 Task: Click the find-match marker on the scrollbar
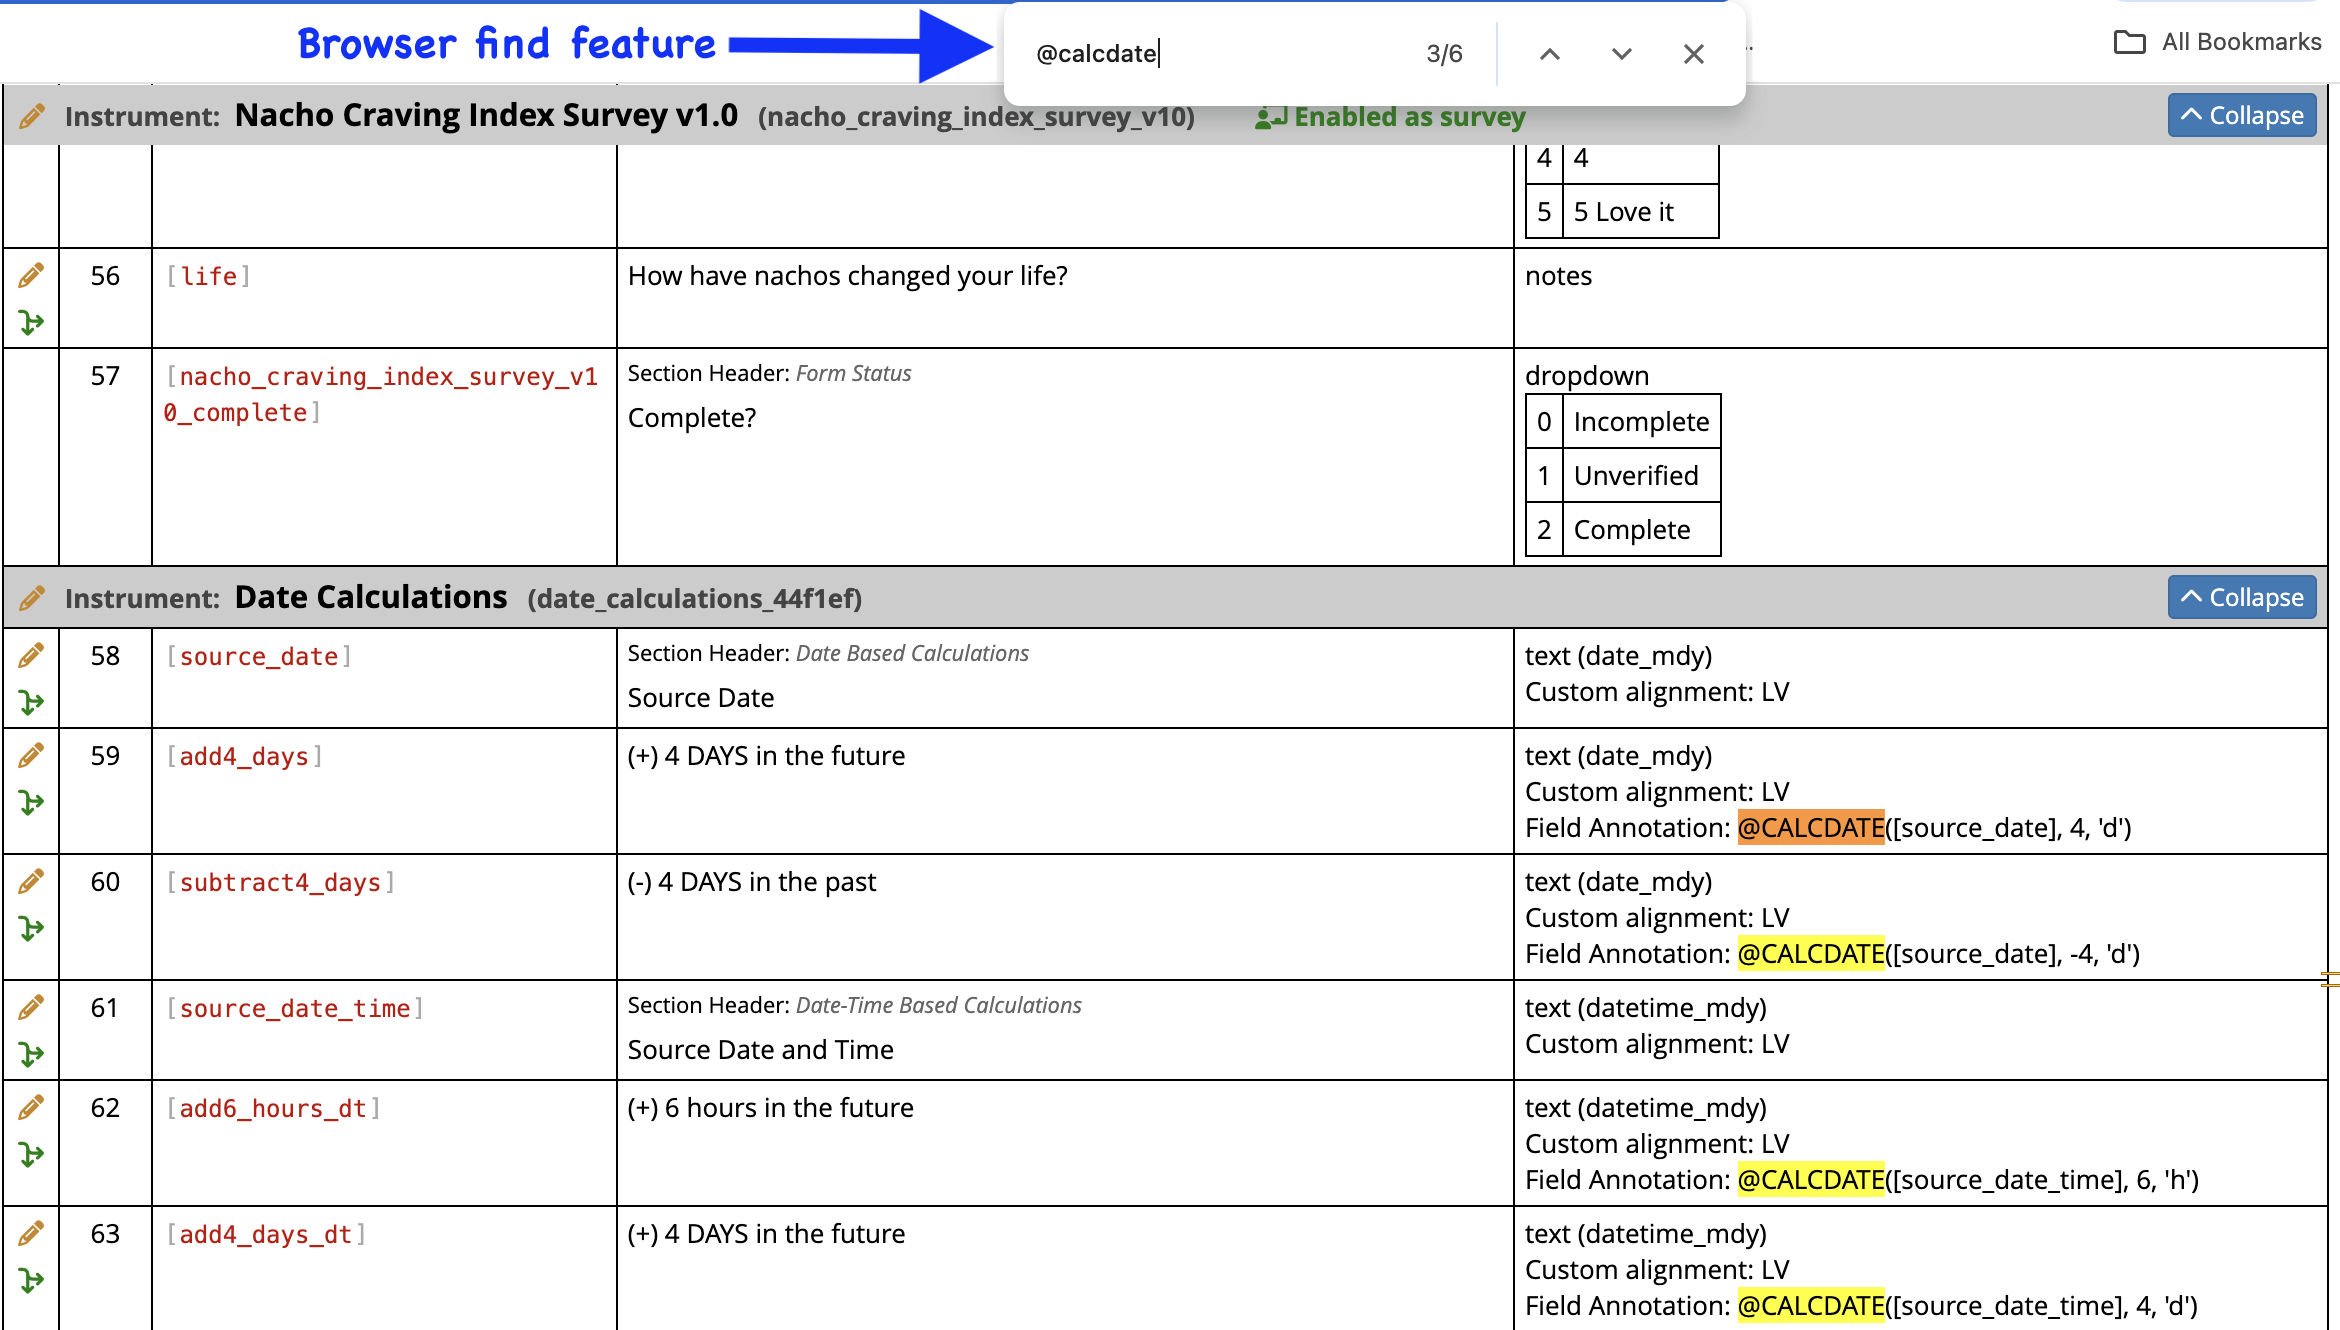(x=2330, y=979)
